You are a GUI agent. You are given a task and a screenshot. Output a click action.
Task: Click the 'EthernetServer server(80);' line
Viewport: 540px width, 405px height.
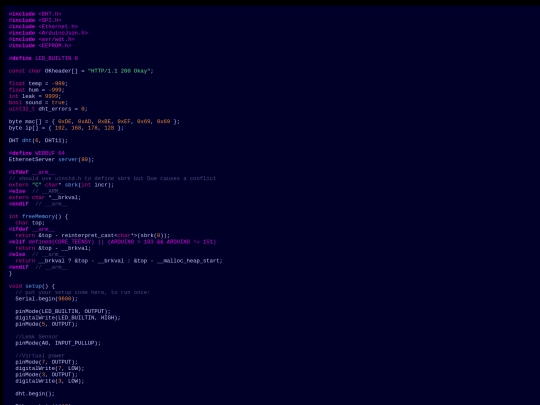tap(51, 159)
